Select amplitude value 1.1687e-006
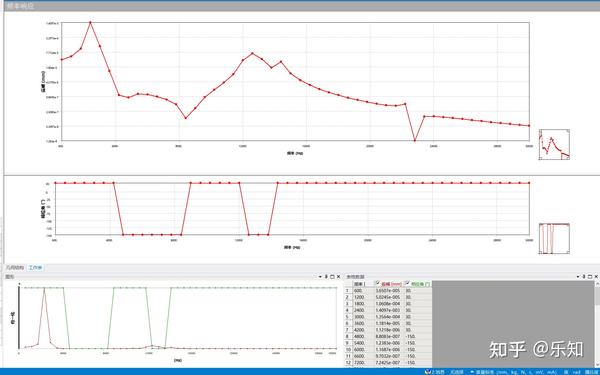This screenshot has height=375, width=600. tap(389, 350)
